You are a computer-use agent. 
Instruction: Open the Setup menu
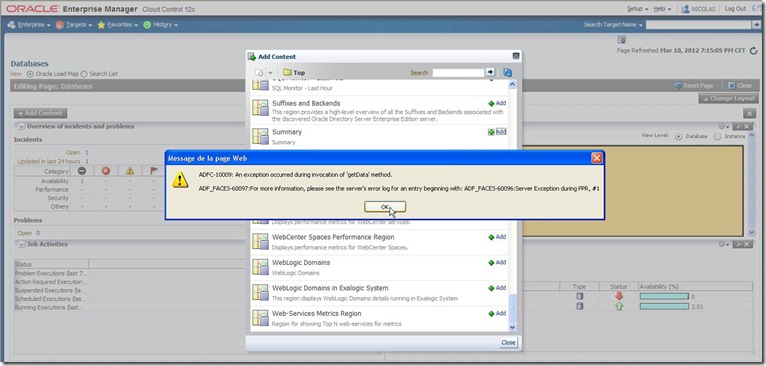(x=638, y=9)
